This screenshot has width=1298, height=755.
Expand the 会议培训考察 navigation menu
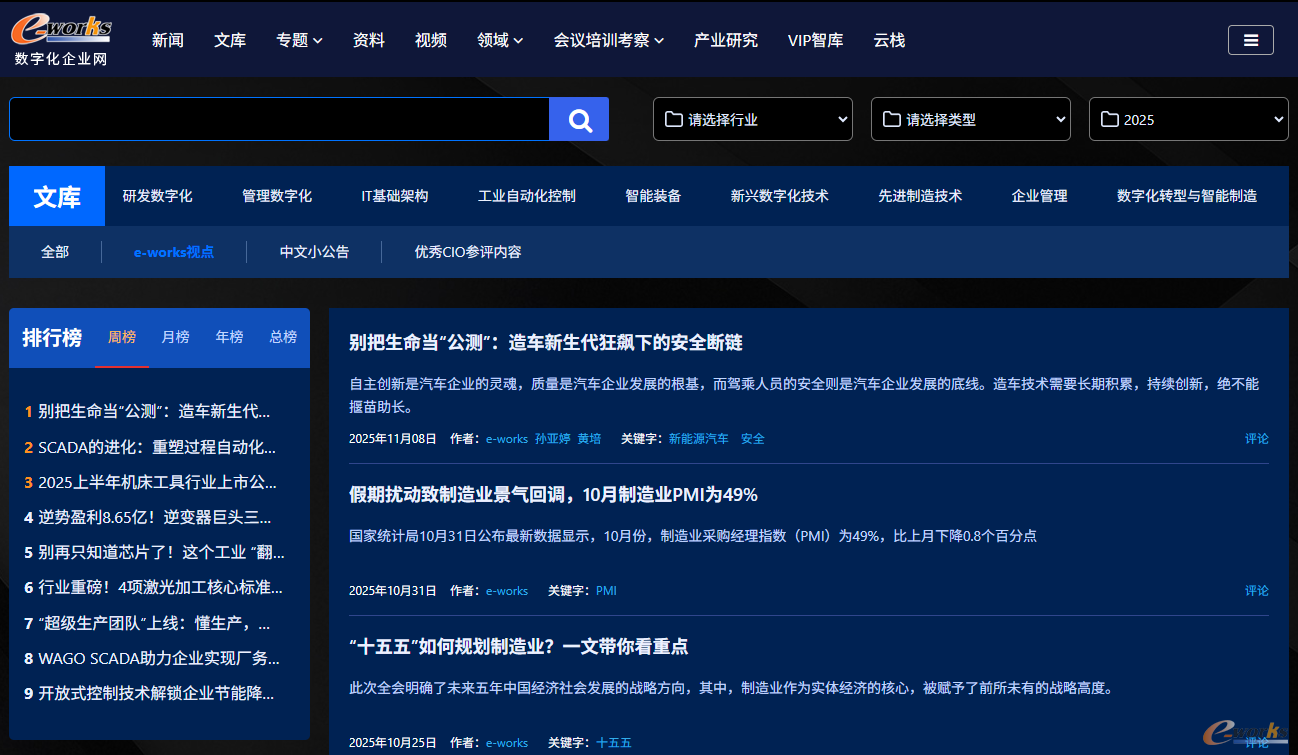click(608, 40)
